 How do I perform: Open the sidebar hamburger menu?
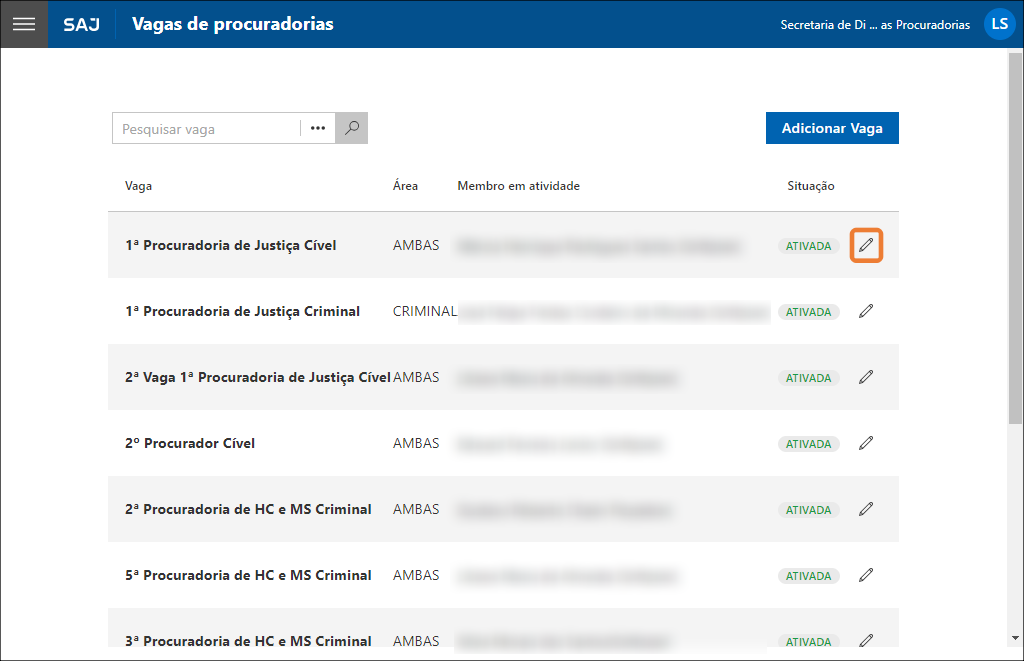pyautogui.click(x=24, y=24)
